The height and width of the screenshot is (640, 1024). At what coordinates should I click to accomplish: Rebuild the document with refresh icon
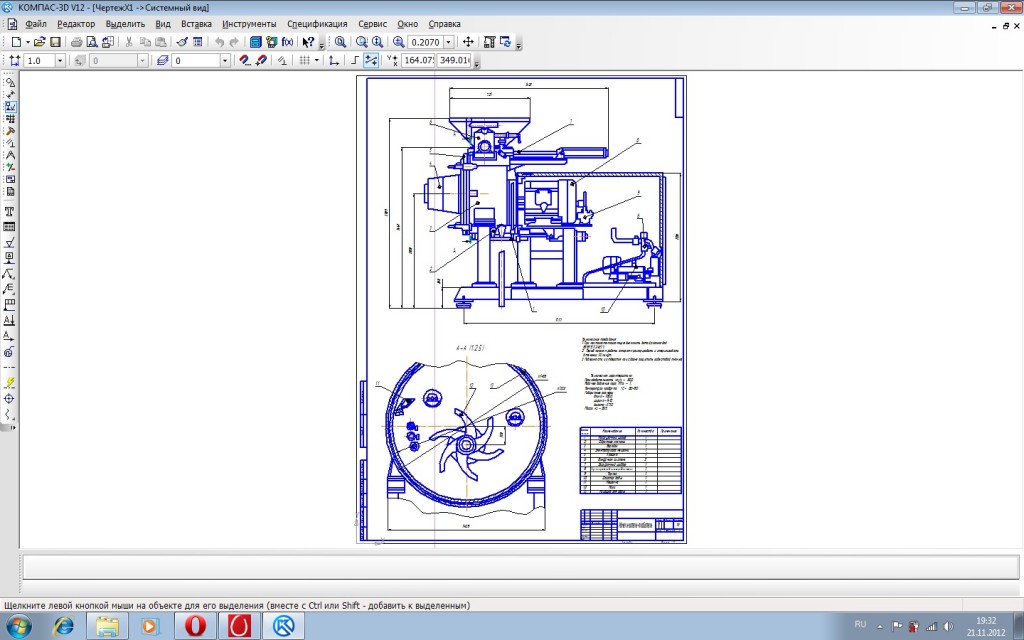505,42
